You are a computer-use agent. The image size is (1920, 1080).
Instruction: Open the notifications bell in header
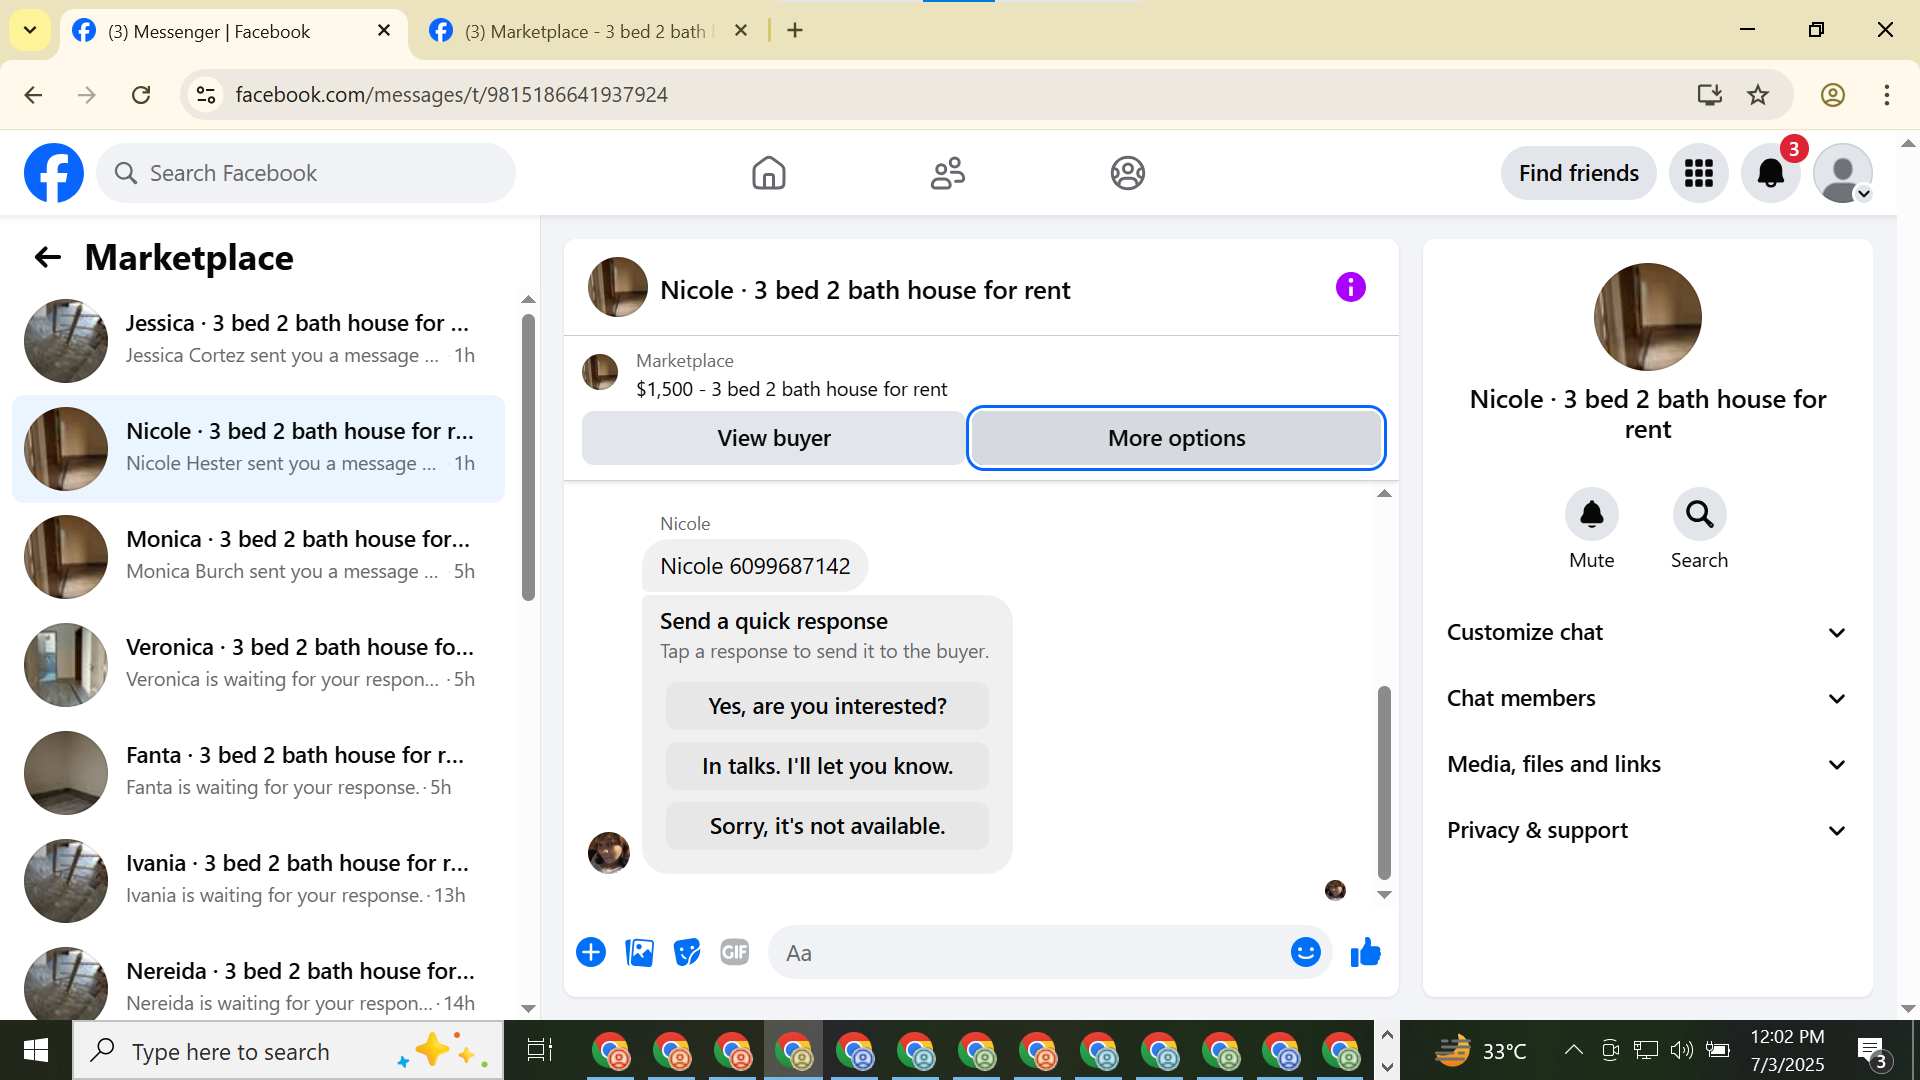pyautogui.click(x=1770, y=174)
